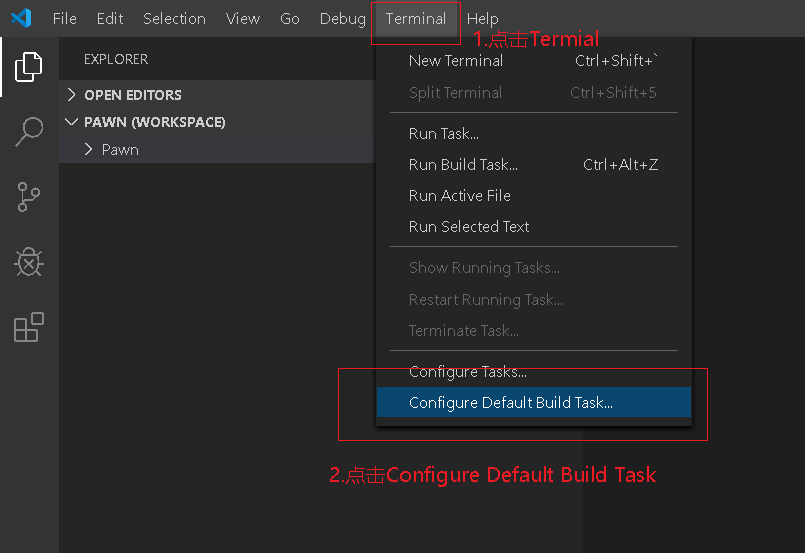Open the Terminal menu
This screenshot has width=805, height=553.
416,19
